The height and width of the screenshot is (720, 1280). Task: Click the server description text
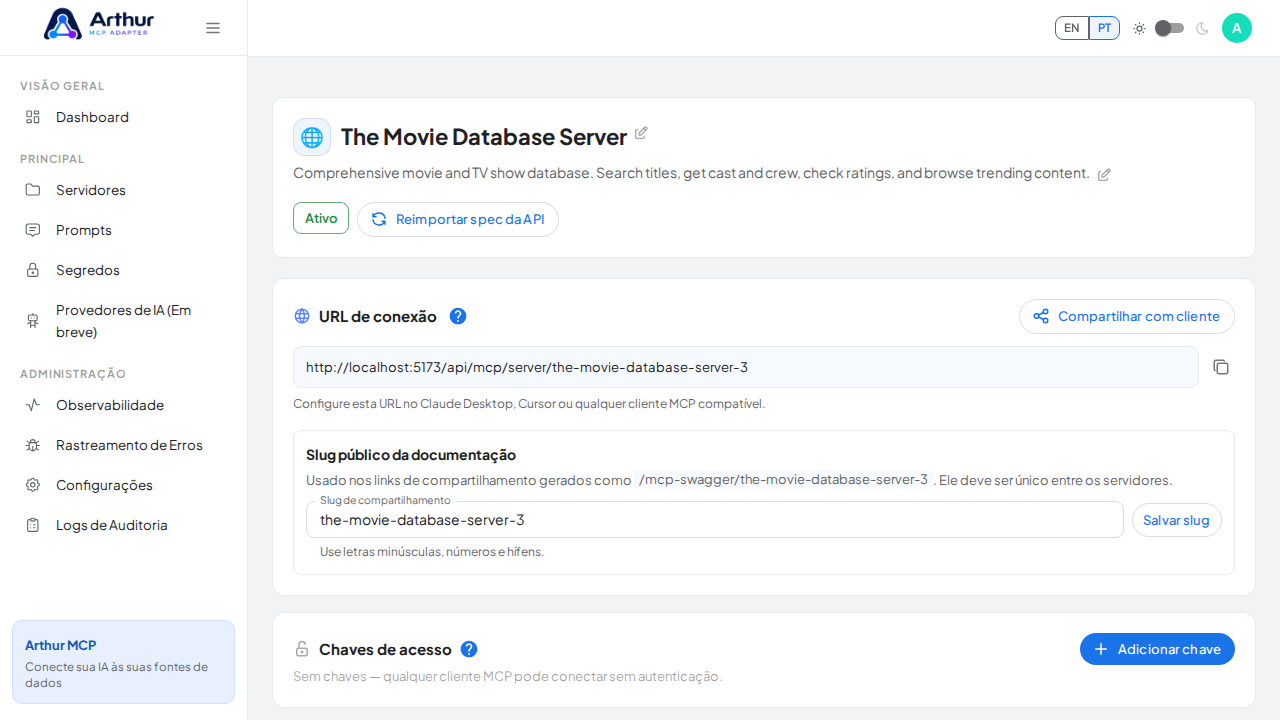[691, 173]
